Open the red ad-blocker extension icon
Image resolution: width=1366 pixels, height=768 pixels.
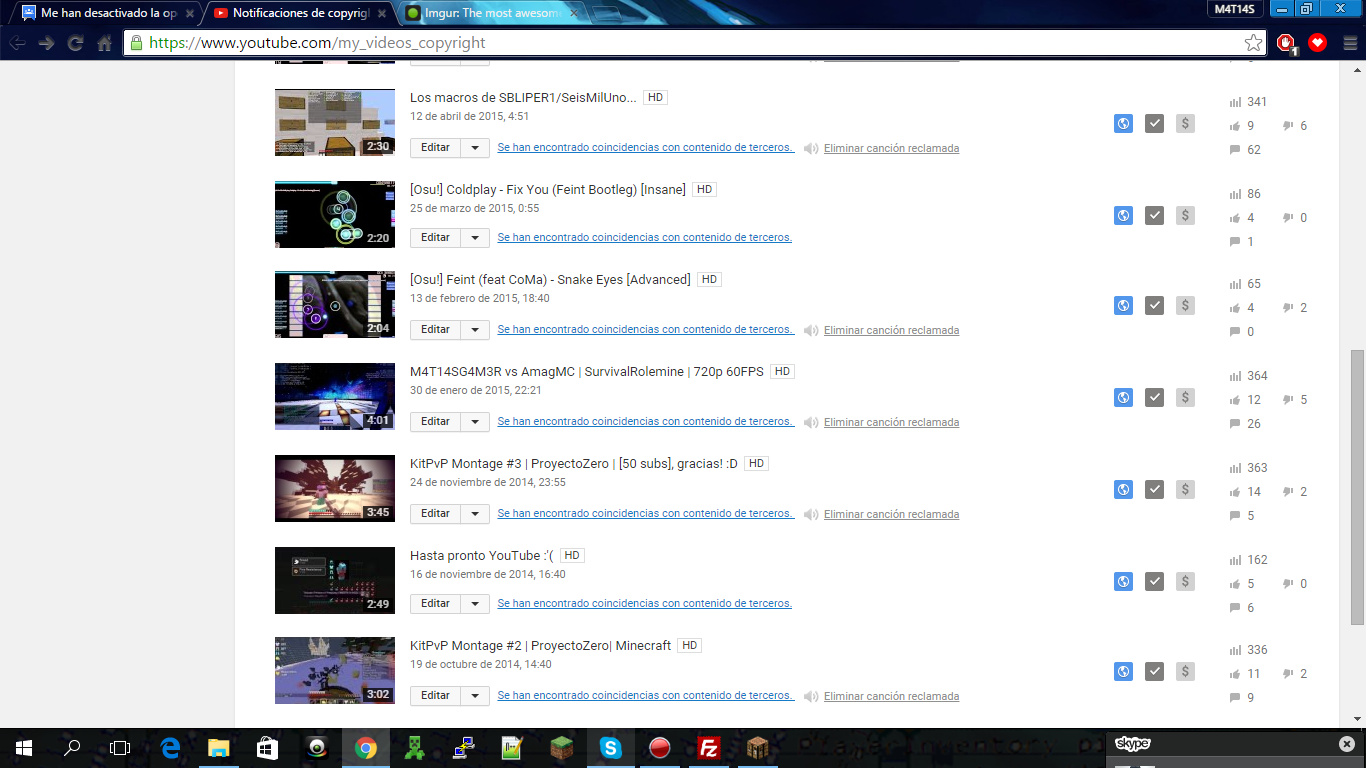tap(1286, 43)
